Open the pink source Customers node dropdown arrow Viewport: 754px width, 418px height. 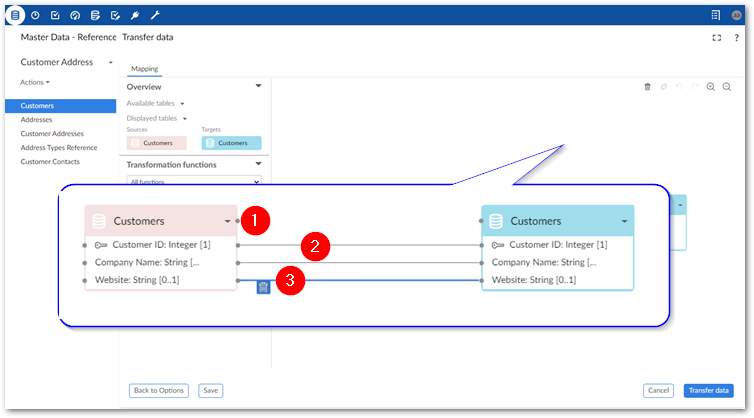[x=227, y=221]
